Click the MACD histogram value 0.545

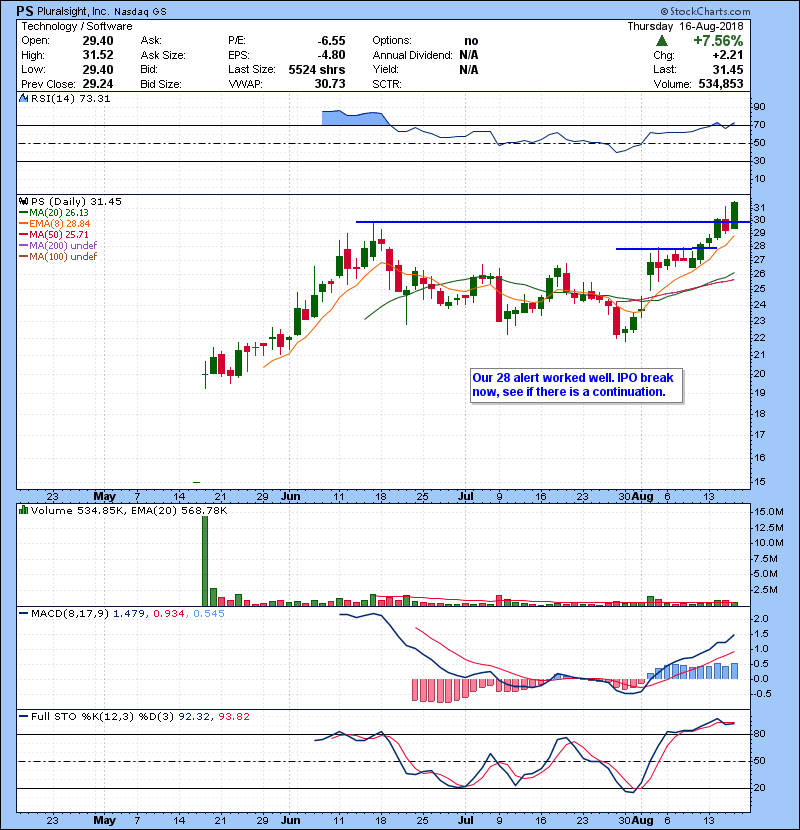tap(209, 614)
